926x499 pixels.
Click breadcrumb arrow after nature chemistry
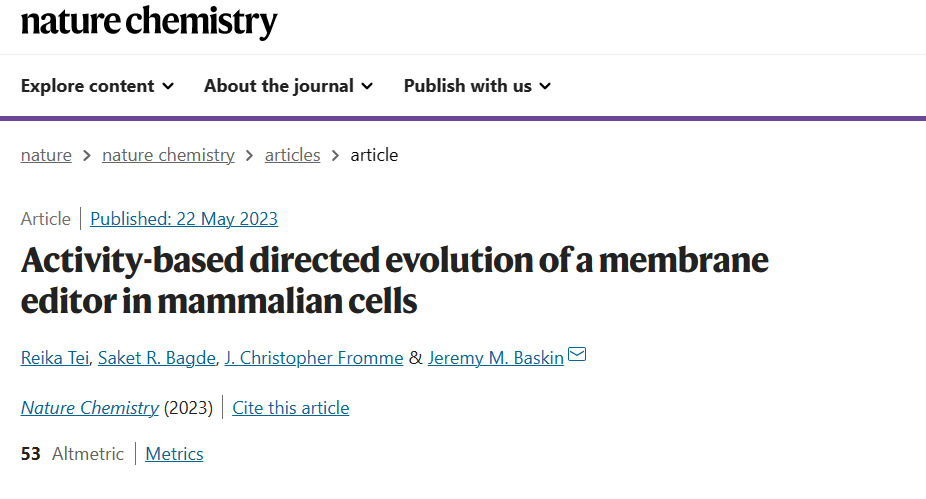(250, 155)
